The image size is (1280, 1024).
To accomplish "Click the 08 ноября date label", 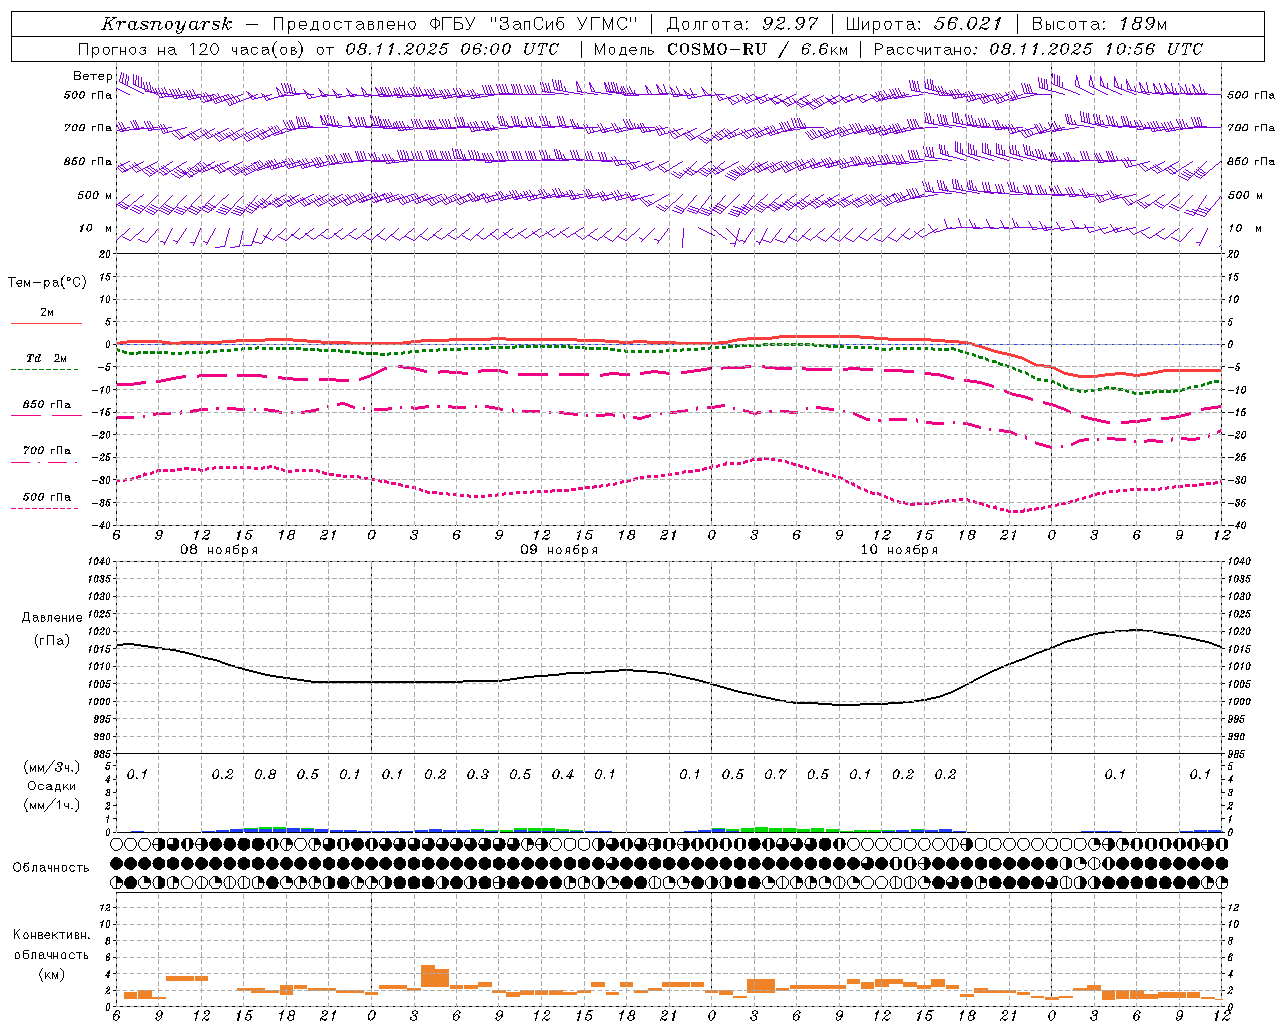I will tap(219, 550).
